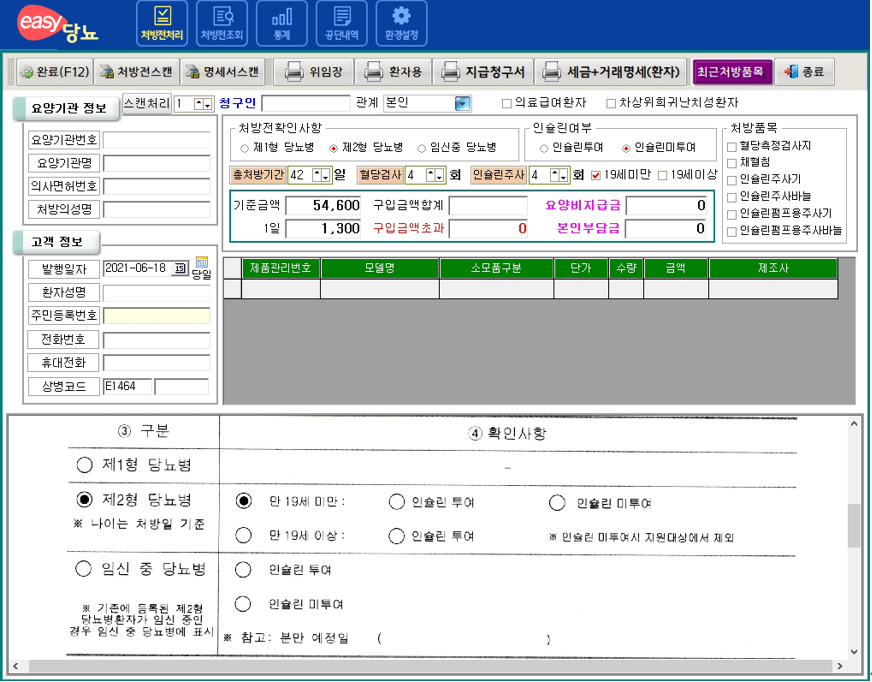872x682 pixels.
Task: Click the 청구인 input field
Action: (x=306, y=103)
